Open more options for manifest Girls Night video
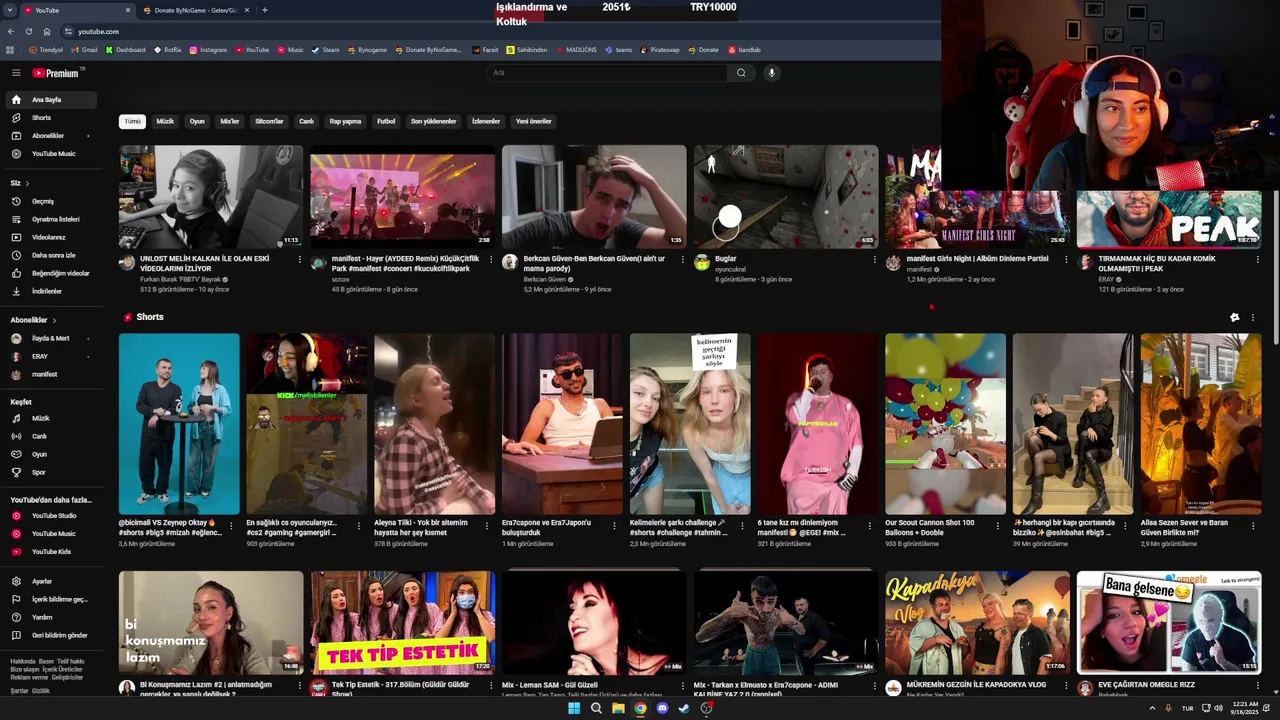The image size is (1280, 720). coord(1066,260)
